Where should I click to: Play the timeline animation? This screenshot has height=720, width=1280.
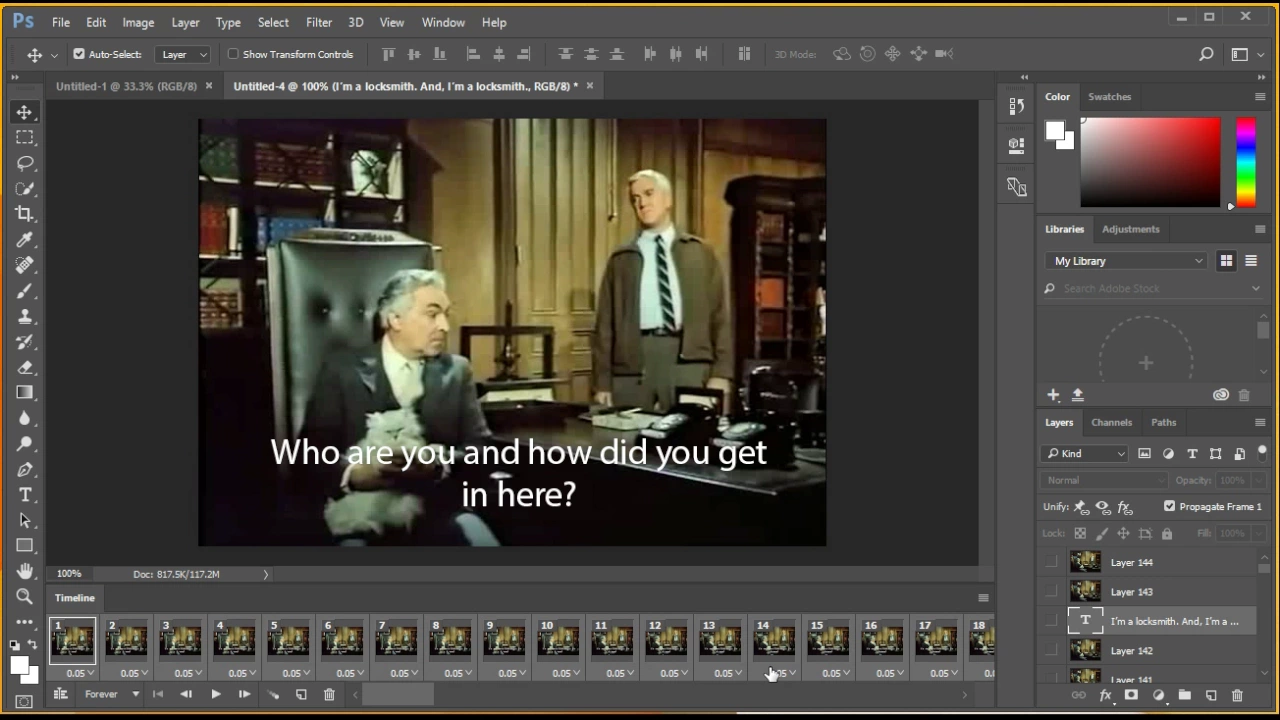(215, 694)
